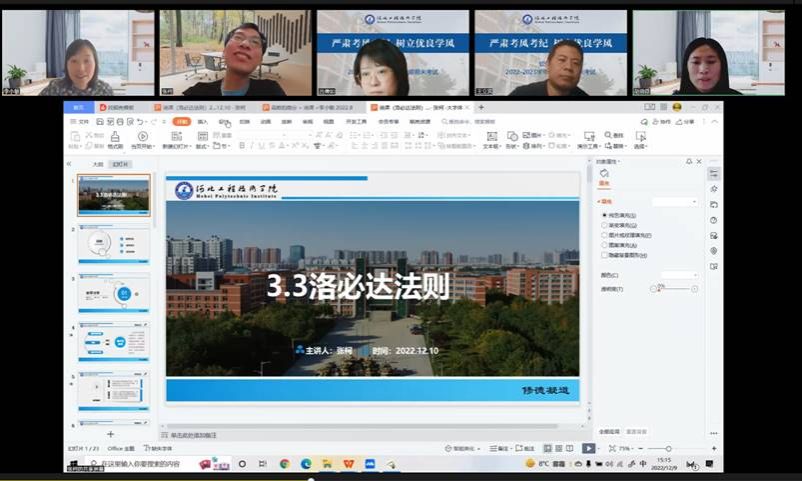Viewport: 802px width, 481px height.
Task: Enable hide background graphics (隐藏背景图形) checkbox
Action: [x=604, y=255]
